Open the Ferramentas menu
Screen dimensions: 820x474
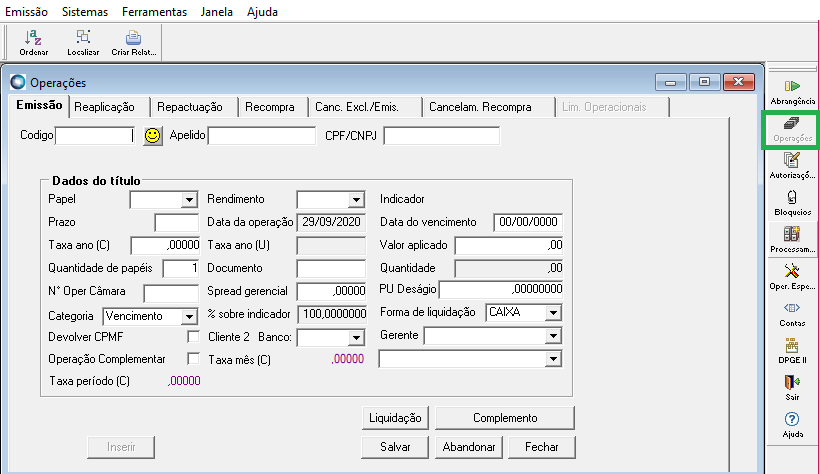(x=154, y=12)
